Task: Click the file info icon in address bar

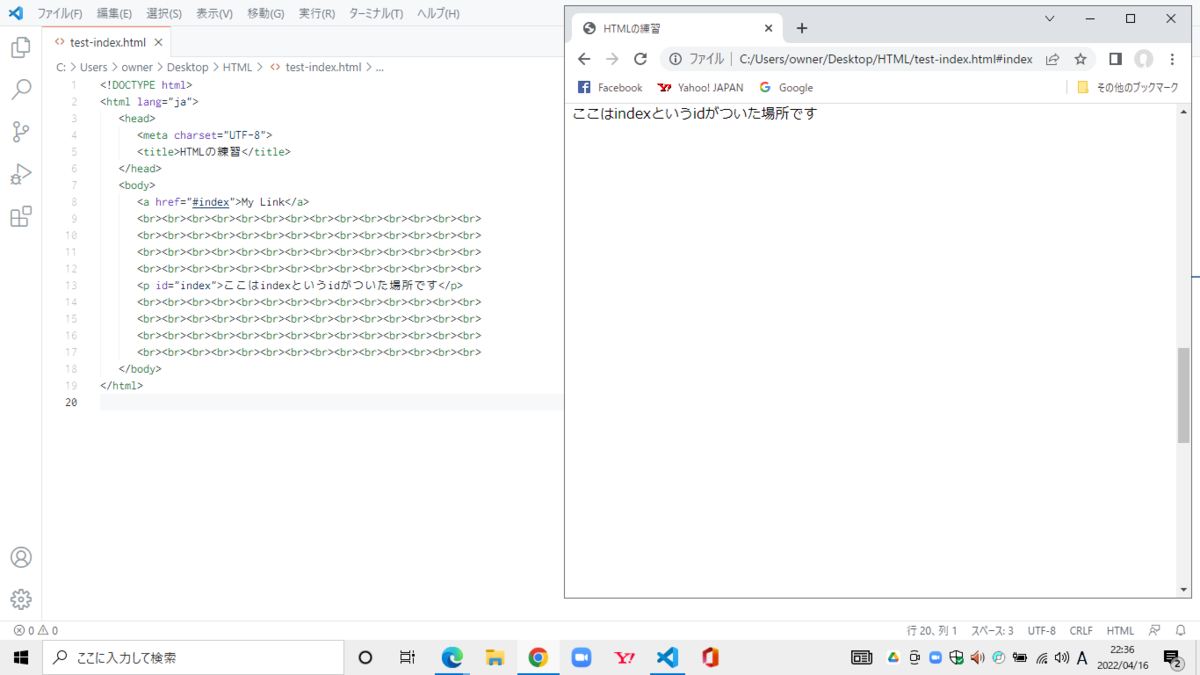Action: coord(676,59)
